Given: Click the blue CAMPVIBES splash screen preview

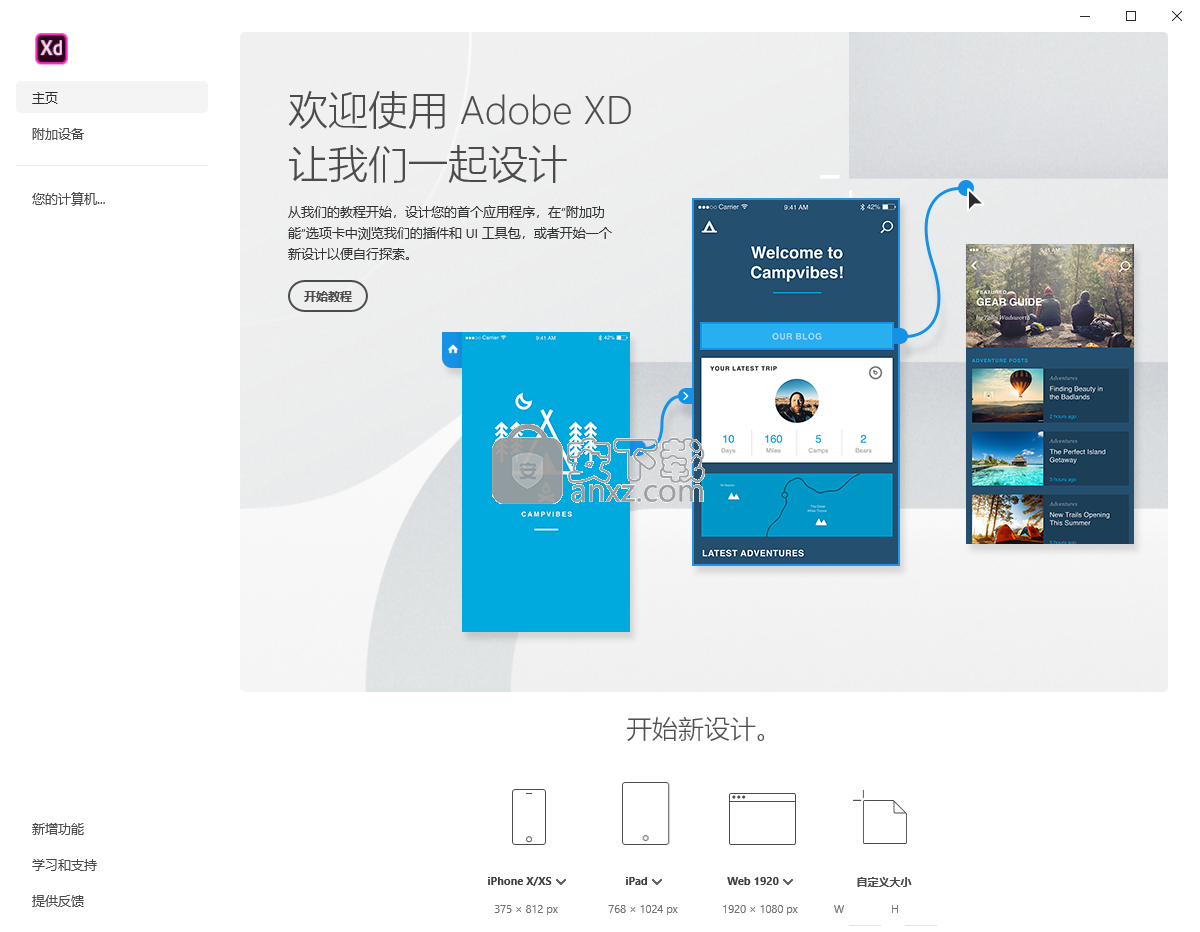Looking at the screenshot, I should pyautogui.click(x=546, y=482).
